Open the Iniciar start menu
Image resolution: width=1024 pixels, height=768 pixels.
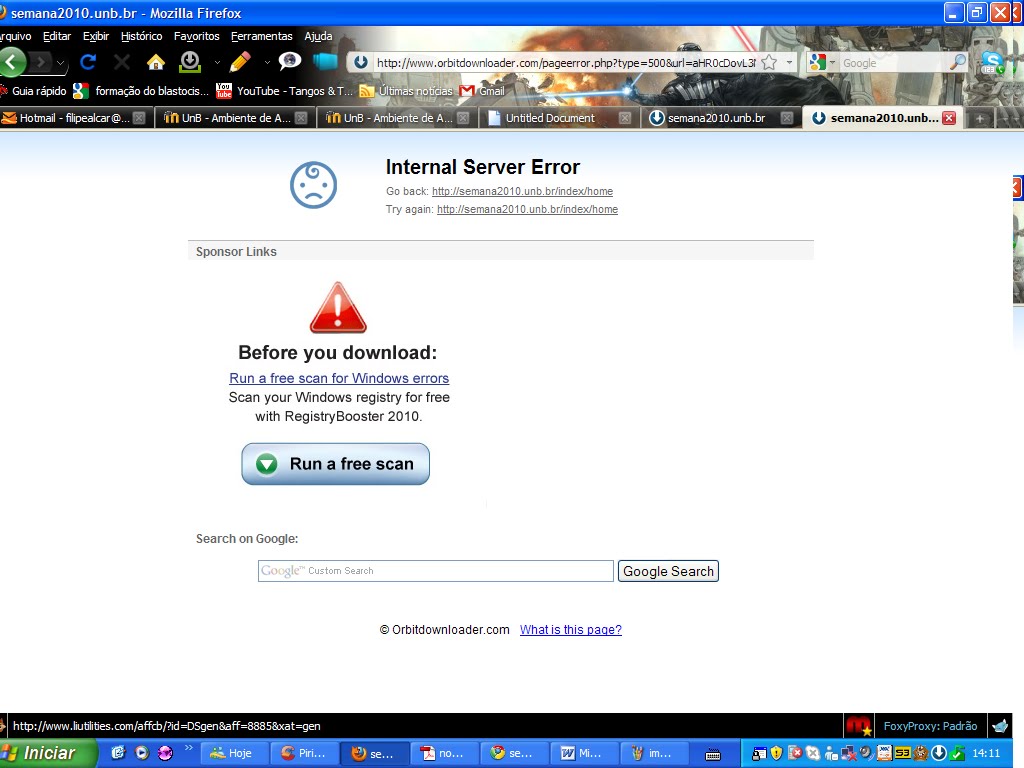[48, 753]
